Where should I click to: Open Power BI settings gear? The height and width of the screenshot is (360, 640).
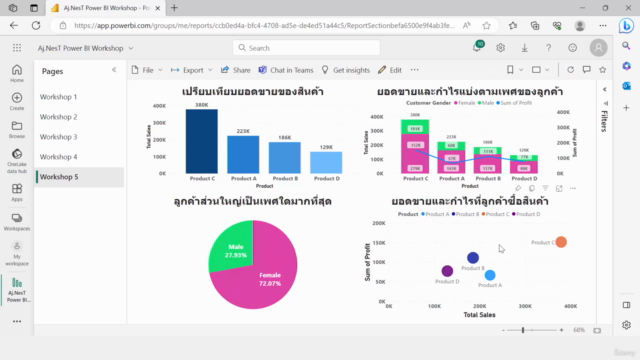click(500, 48)
